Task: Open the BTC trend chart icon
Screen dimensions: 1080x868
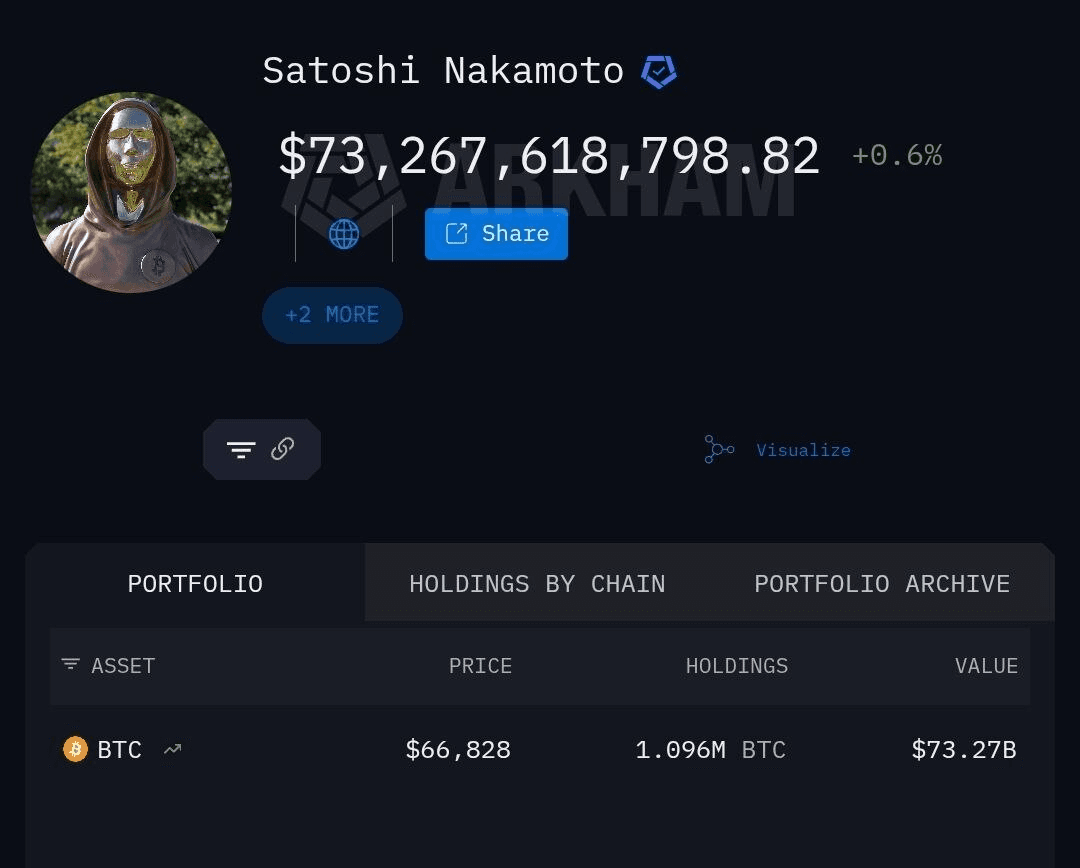Action: pyautogui.click(x=173, y=748)
